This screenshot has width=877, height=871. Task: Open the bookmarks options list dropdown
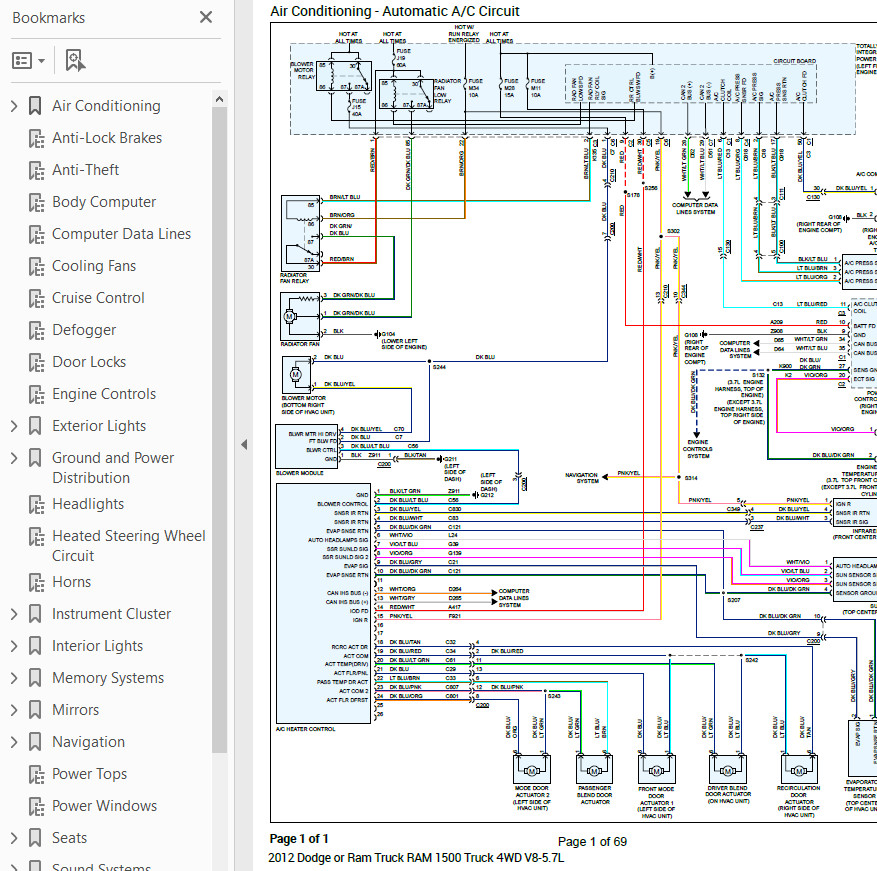coord(28,60)
